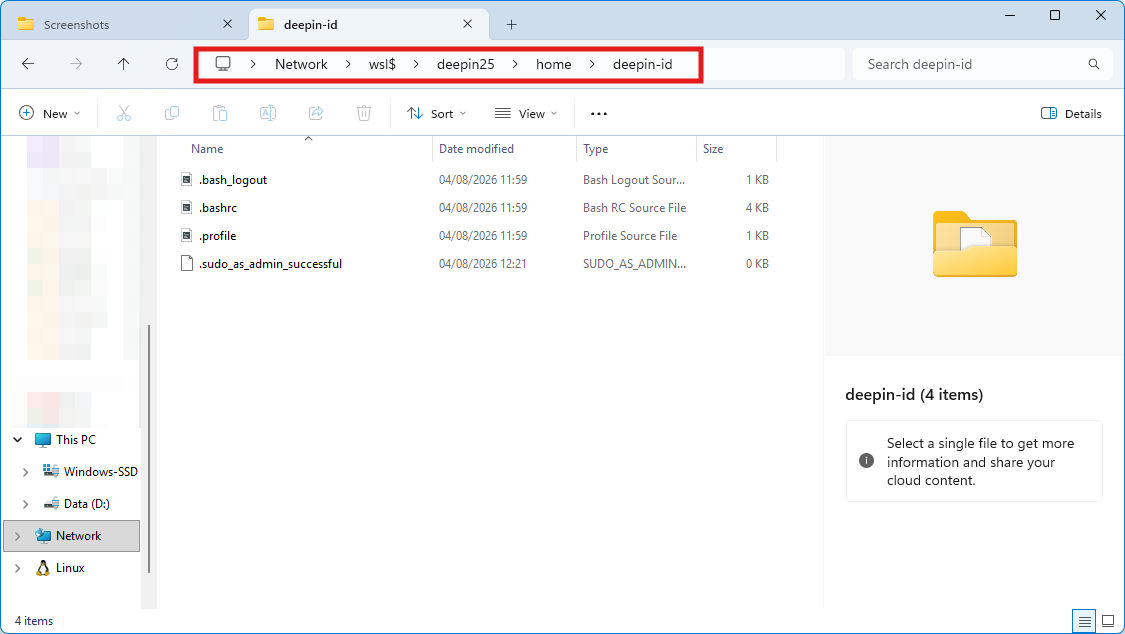
Task: Select This PC in navigation pane
Action: (76, 440)
